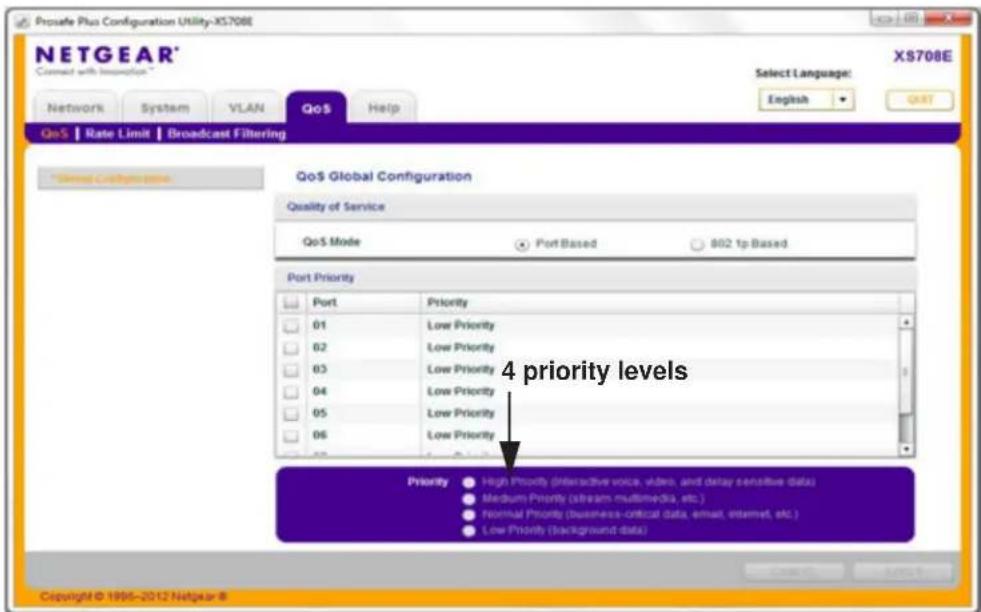Click the NETGEAR logo
Viewport: 981px width, 612px height.
point(107,55)
